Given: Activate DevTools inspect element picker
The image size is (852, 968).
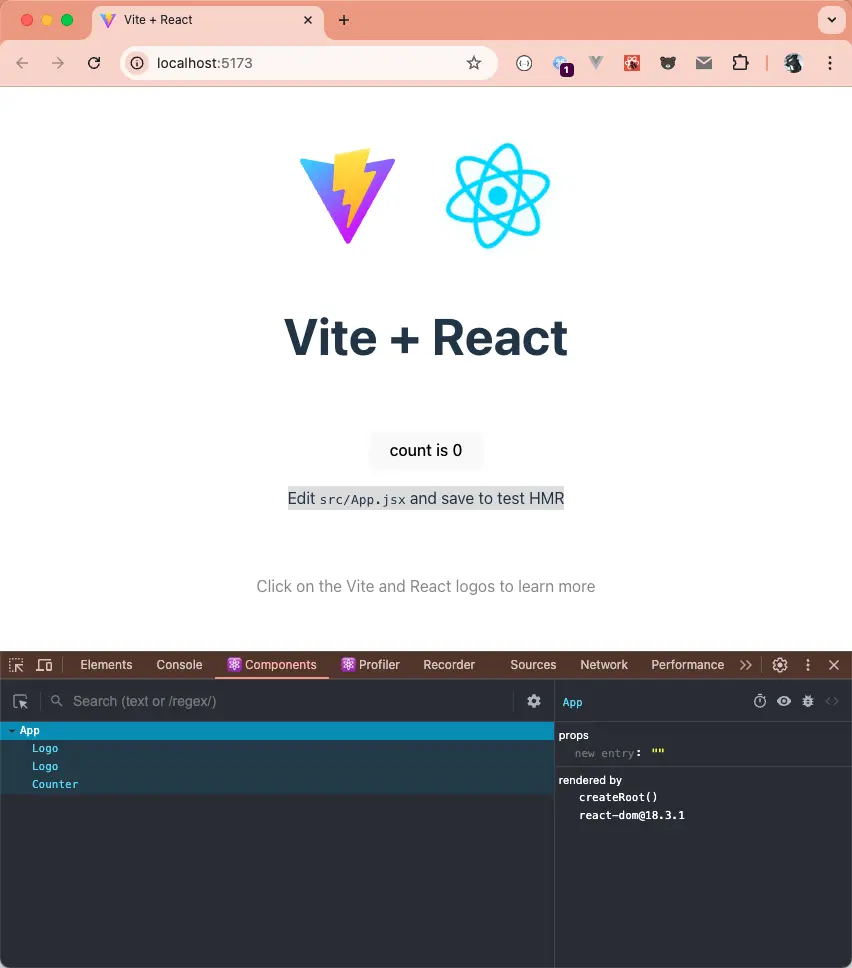Looking at the screenshot, I should pos(17,665).
